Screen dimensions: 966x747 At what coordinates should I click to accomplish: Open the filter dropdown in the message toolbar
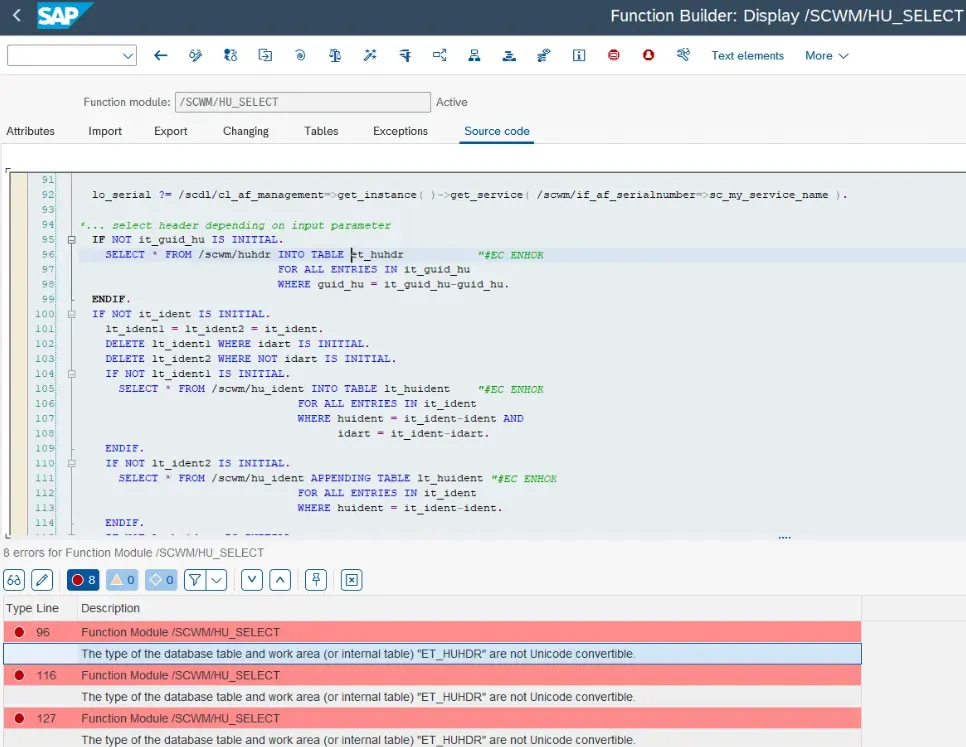click(216, 580)
